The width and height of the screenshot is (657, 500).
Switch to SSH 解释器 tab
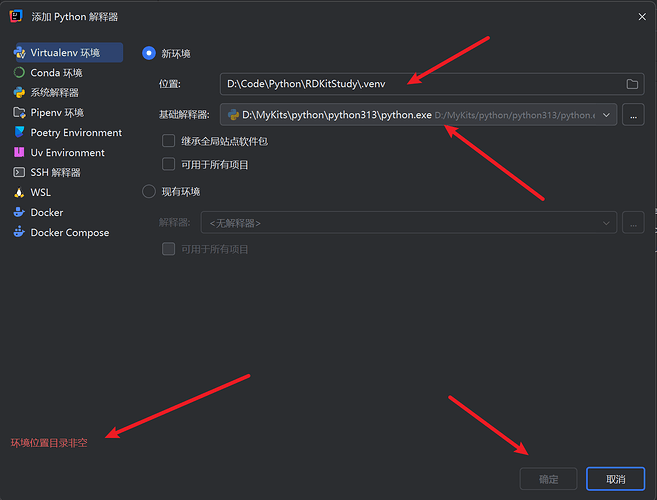(x=67, y=172)
